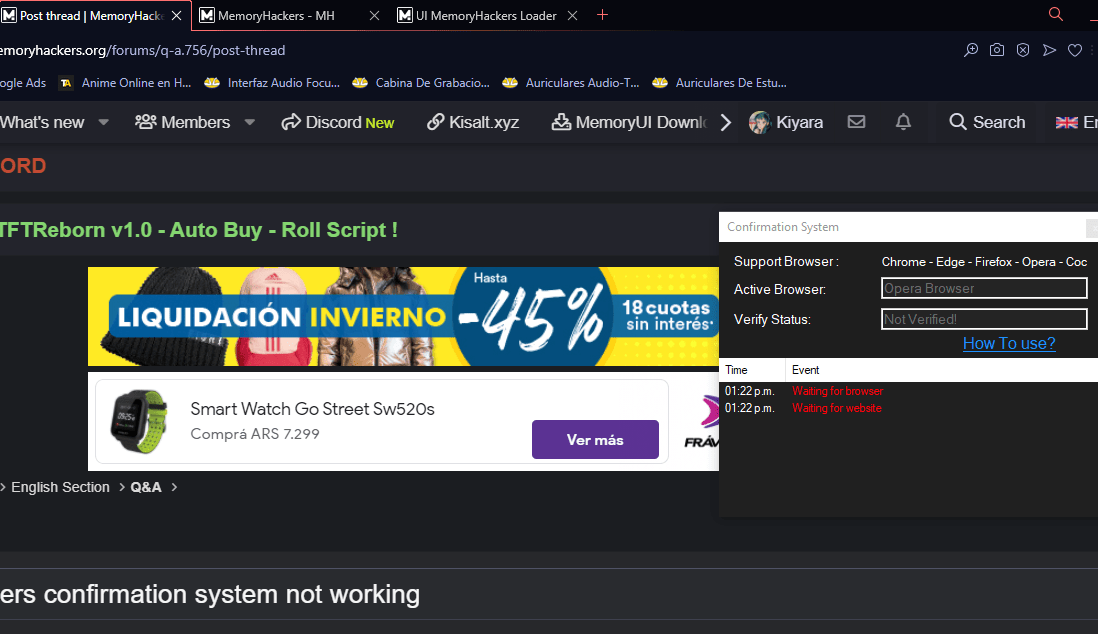Open the MemoryUI Download nav link
The width and height of the screenshot is (1098, 634).
pos(630,123)
